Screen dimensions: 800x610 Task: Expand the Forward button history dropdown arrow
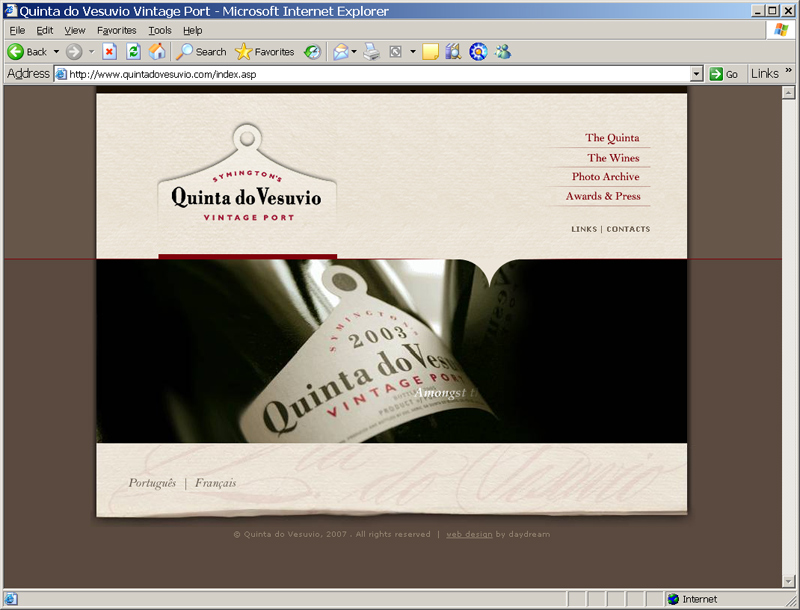91,52
